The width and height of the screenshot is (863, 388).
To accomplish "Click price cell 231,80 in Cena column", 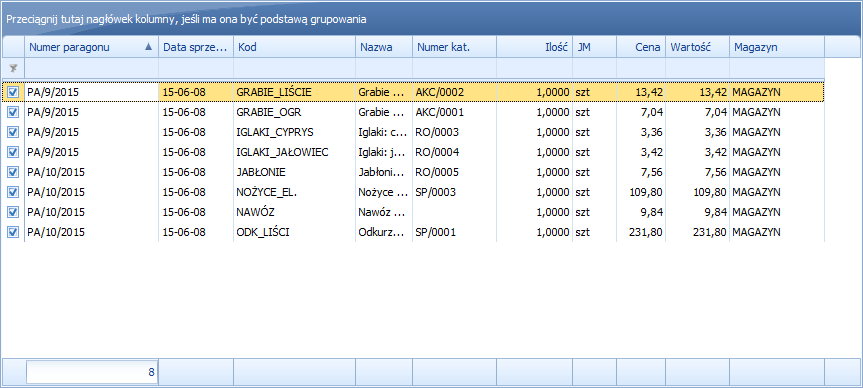I will (x=641, y=232).
